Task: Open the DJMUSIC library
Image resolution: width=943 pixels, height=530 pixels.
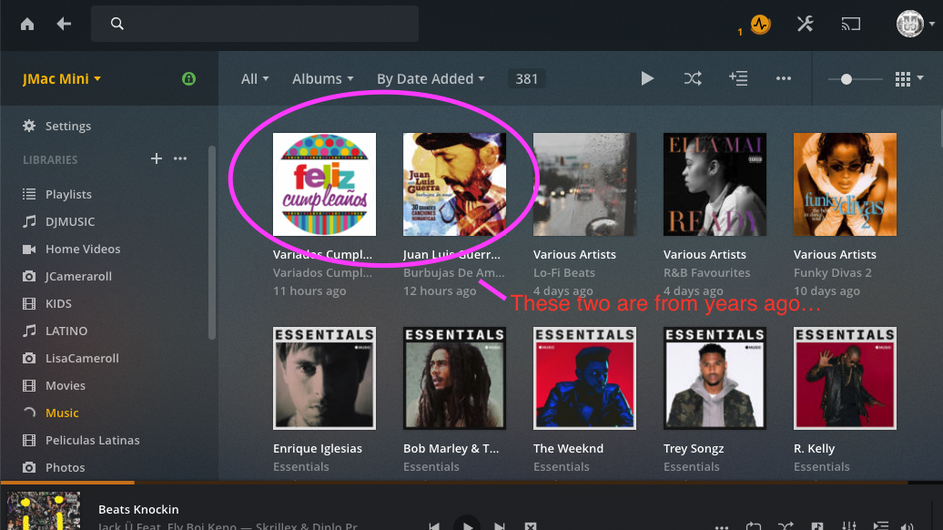Action: 70,221
